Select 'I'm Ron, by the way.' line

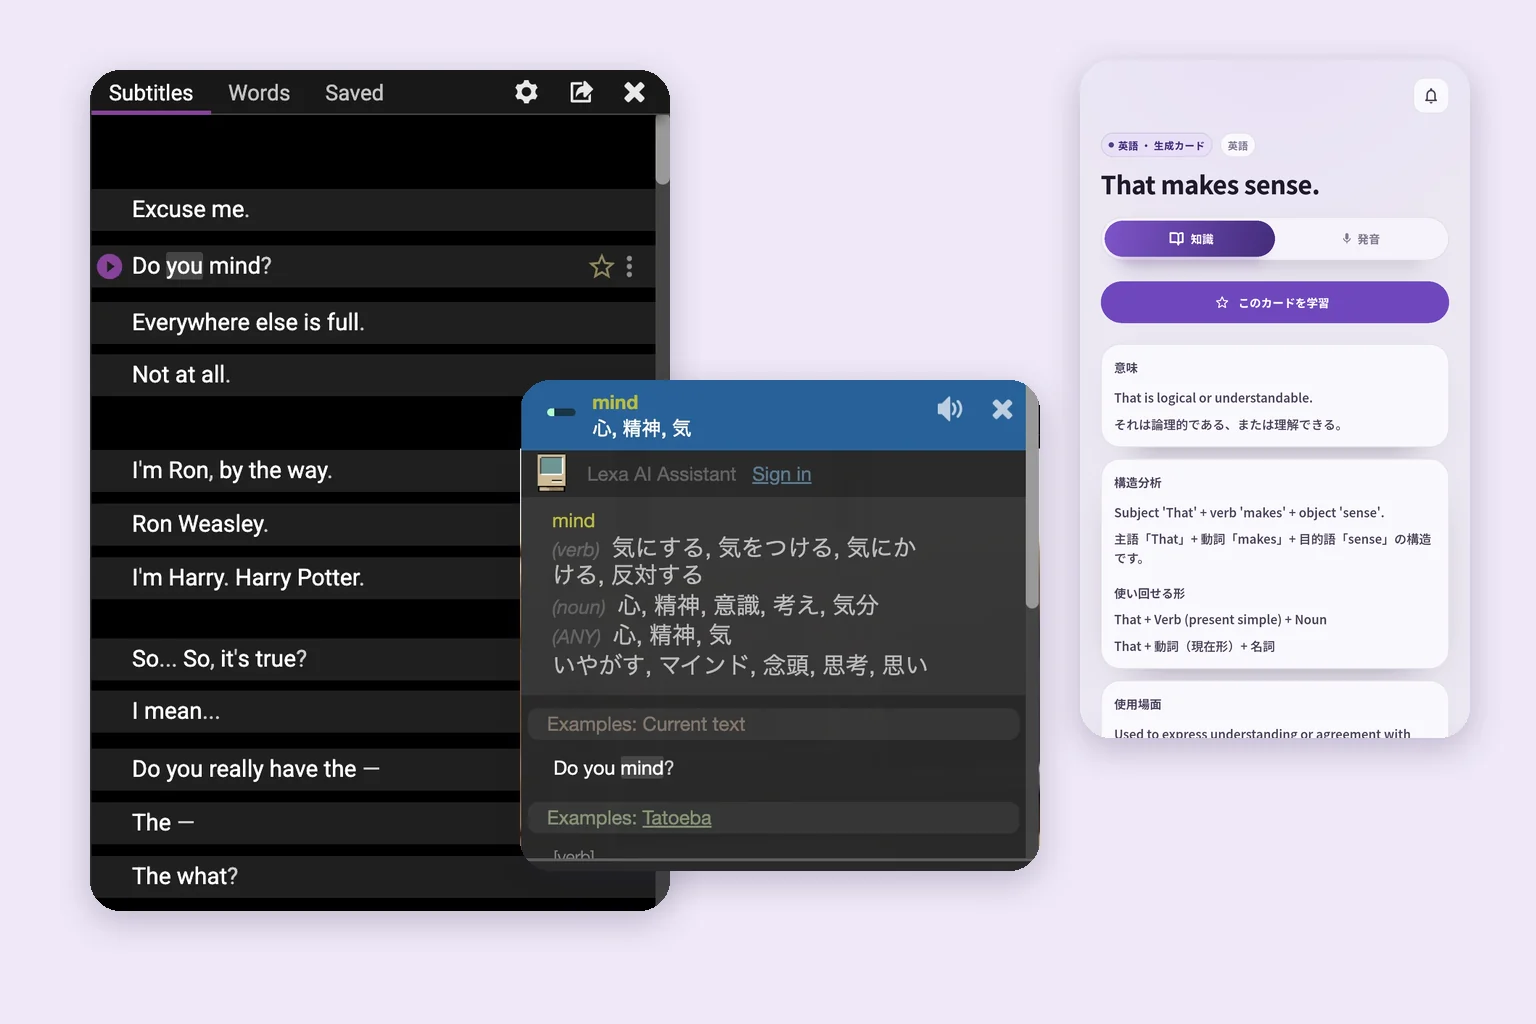(x=305, y=471)
